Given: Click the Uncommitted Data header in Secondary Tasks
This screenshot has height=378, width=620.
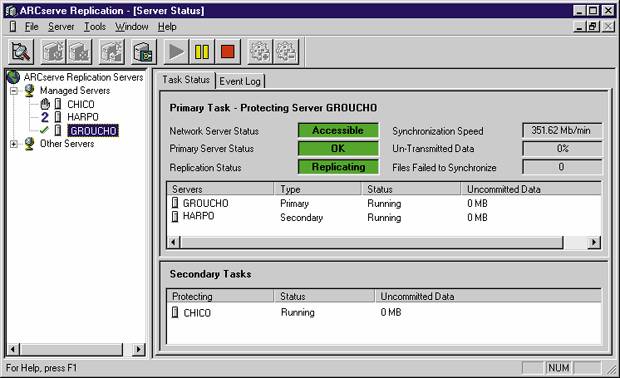Looking at the screenshot, I should click(488, 296).
